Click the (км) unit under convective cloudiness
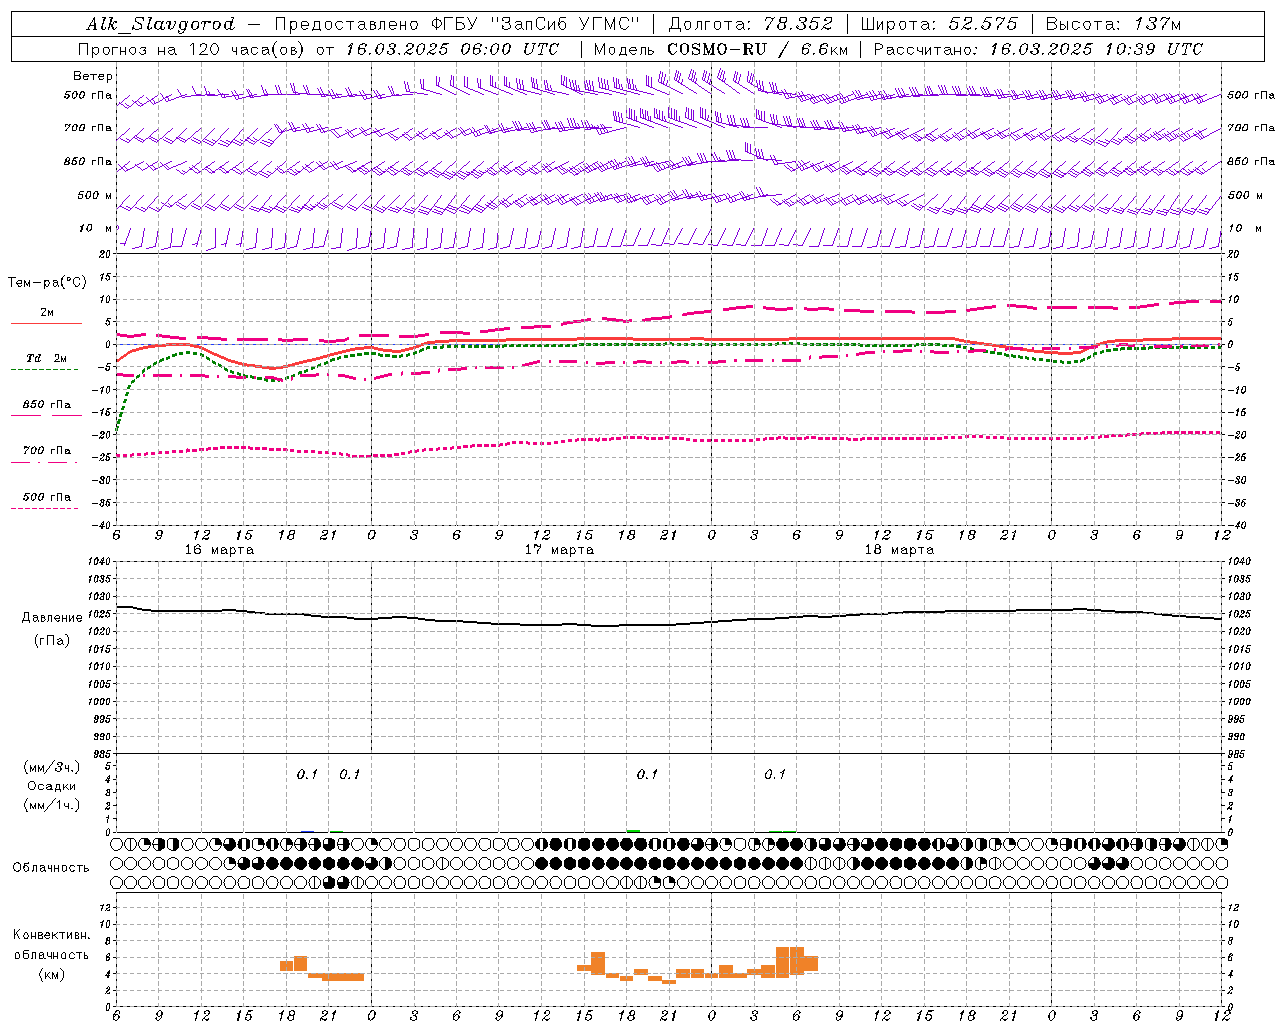This screenshot has height=1024, width=1280. 51,974
